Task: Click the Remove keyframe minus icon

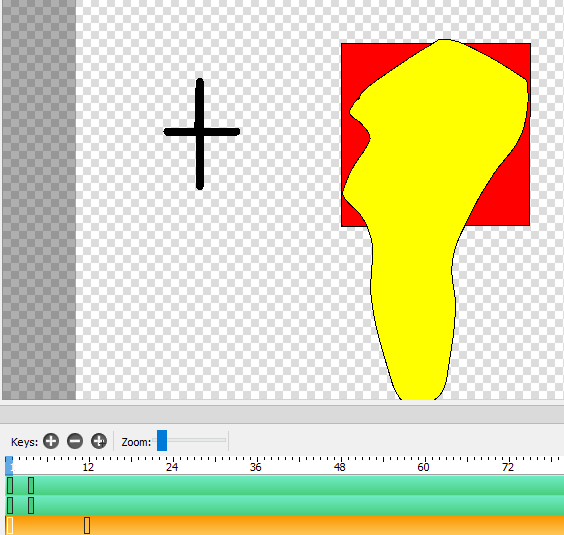Action: tap(75, 441)
